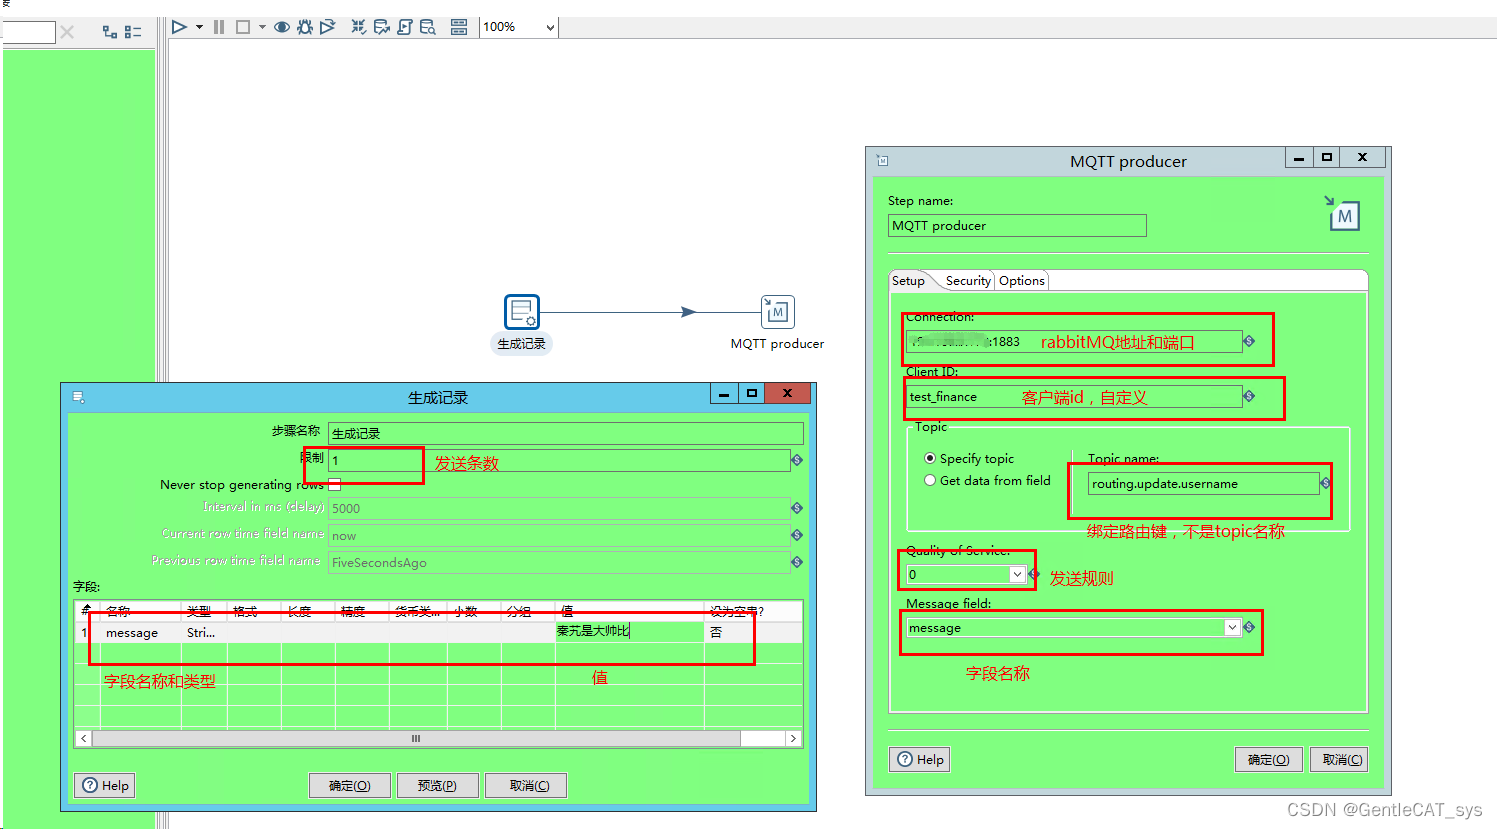The height and width of the screenshot is (829, 1497).
Task: Switch to the Security tab
Action: click(x=968, y=281)
